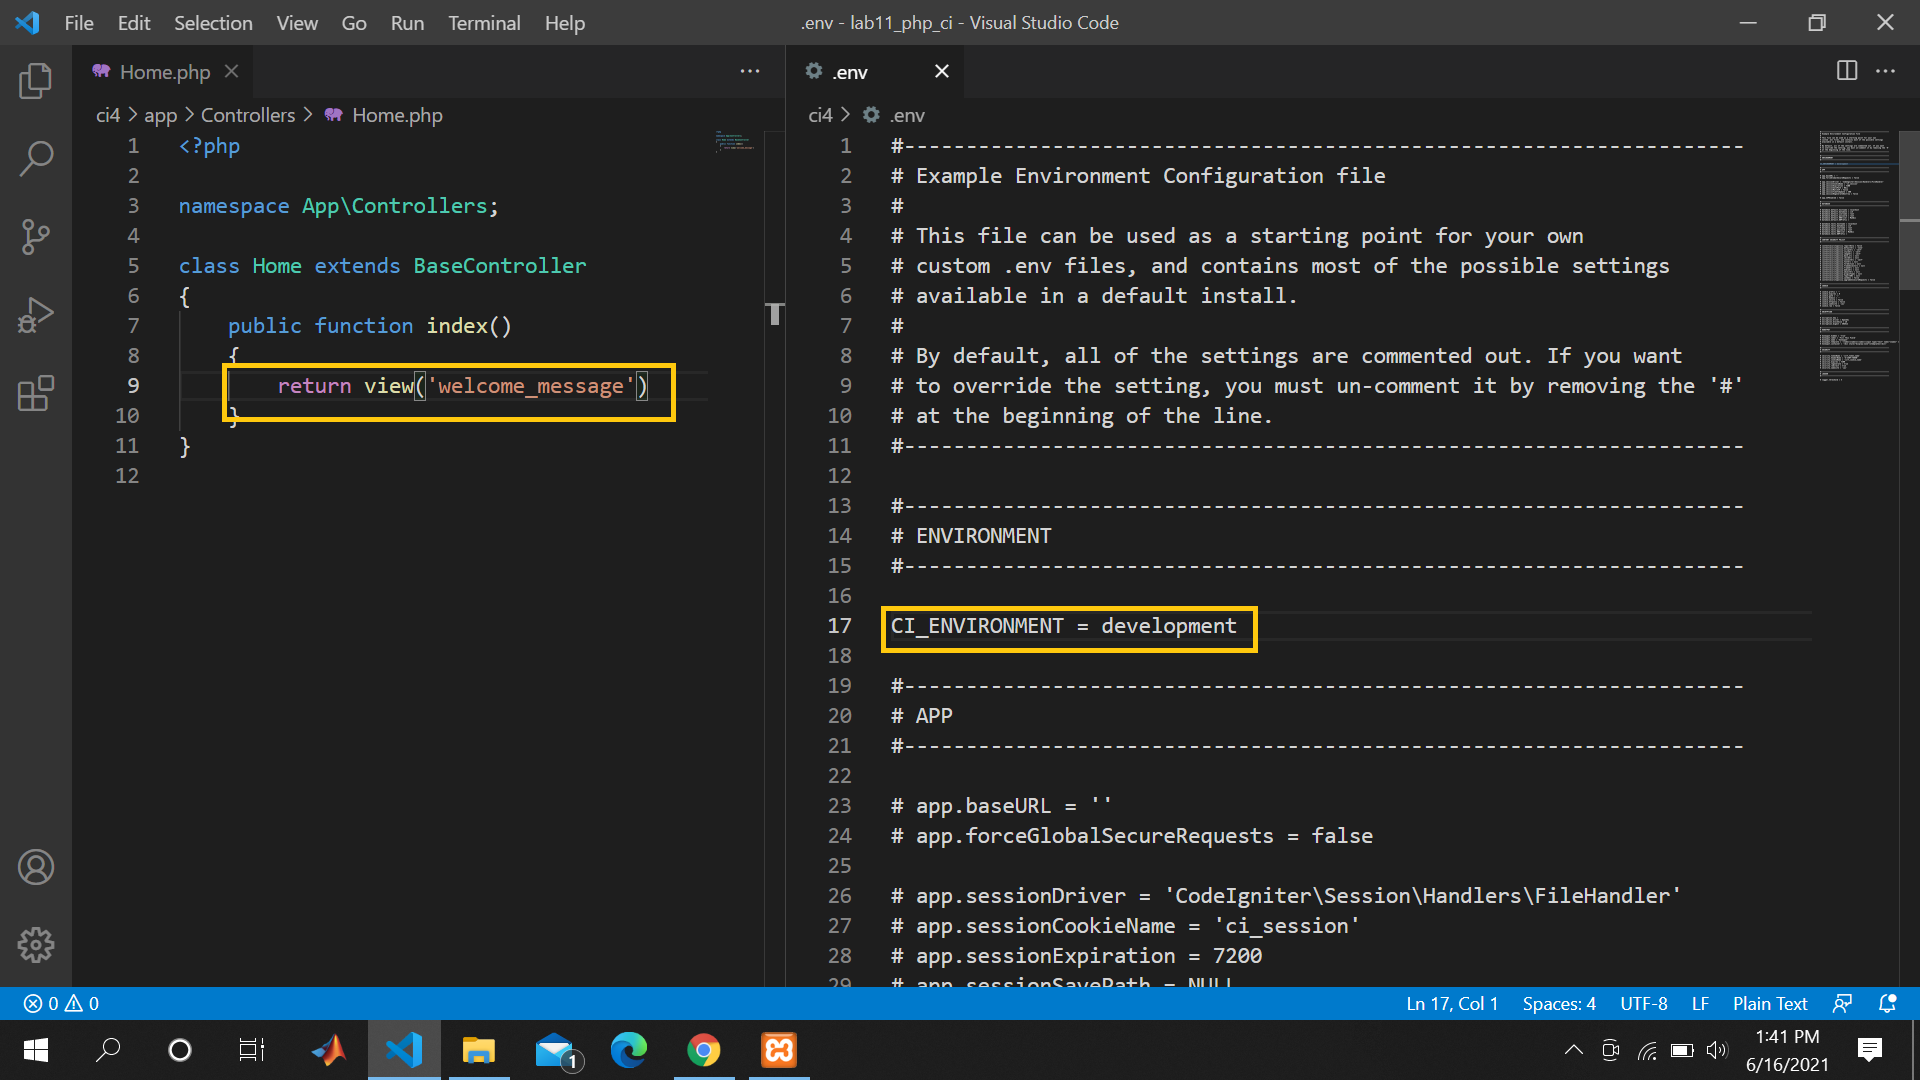
Task: Open Run and Debug view
Action: [36, 316]
